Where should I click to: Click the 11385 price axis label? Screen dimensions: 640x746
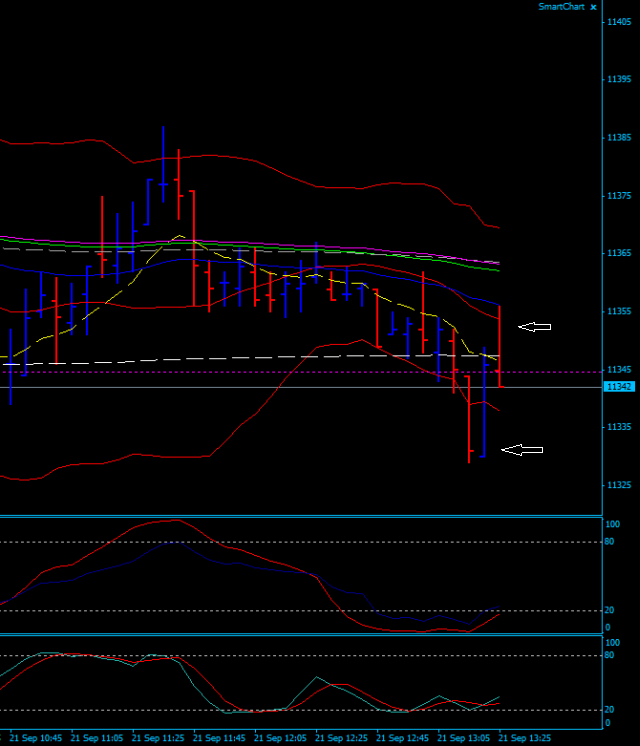pyautogui.click(x=619, y=137)
